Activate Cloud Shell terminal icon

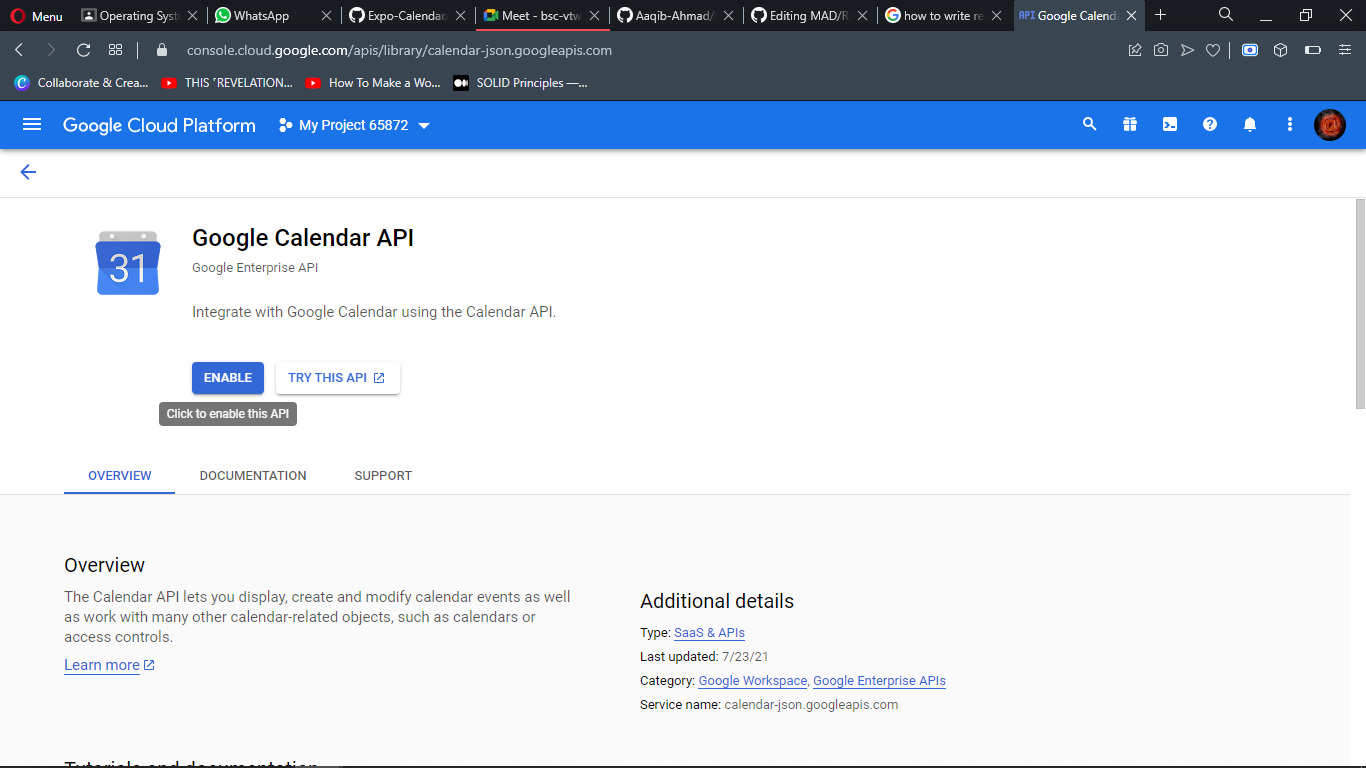coord(1170,124)
